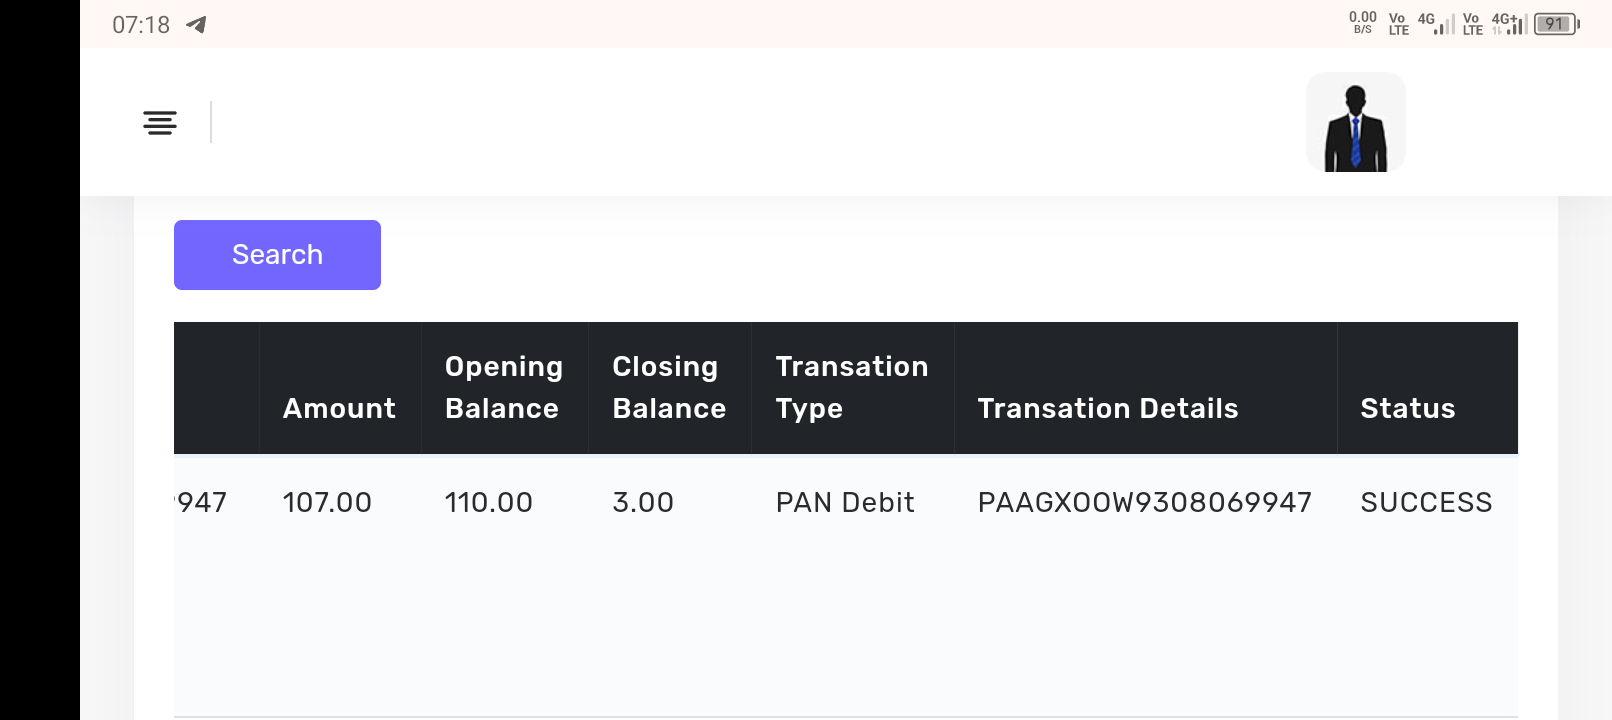The height and width of the screenshot is (720, 1612).
Task: Select the 110.00 opening balance cell
Action: tap(489, 502)
